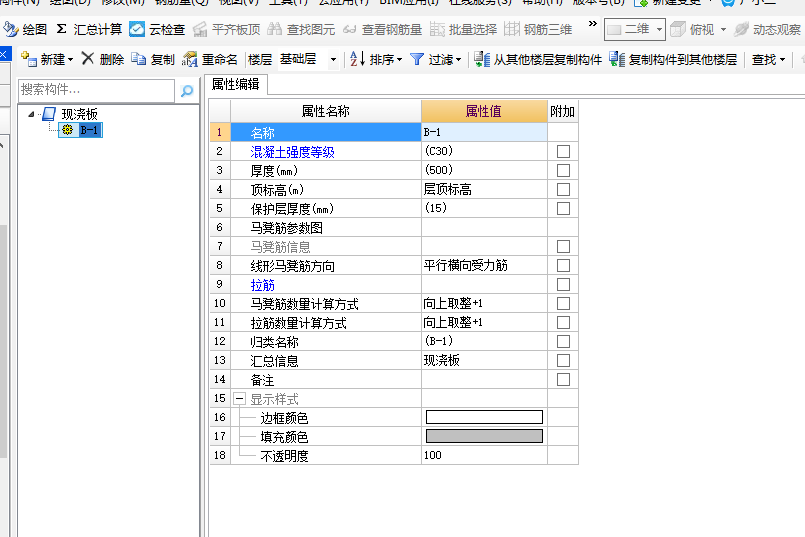Toggle 备注 附加 checkbox
Viewport: 805px width, 537px height.
click(563, 379)
